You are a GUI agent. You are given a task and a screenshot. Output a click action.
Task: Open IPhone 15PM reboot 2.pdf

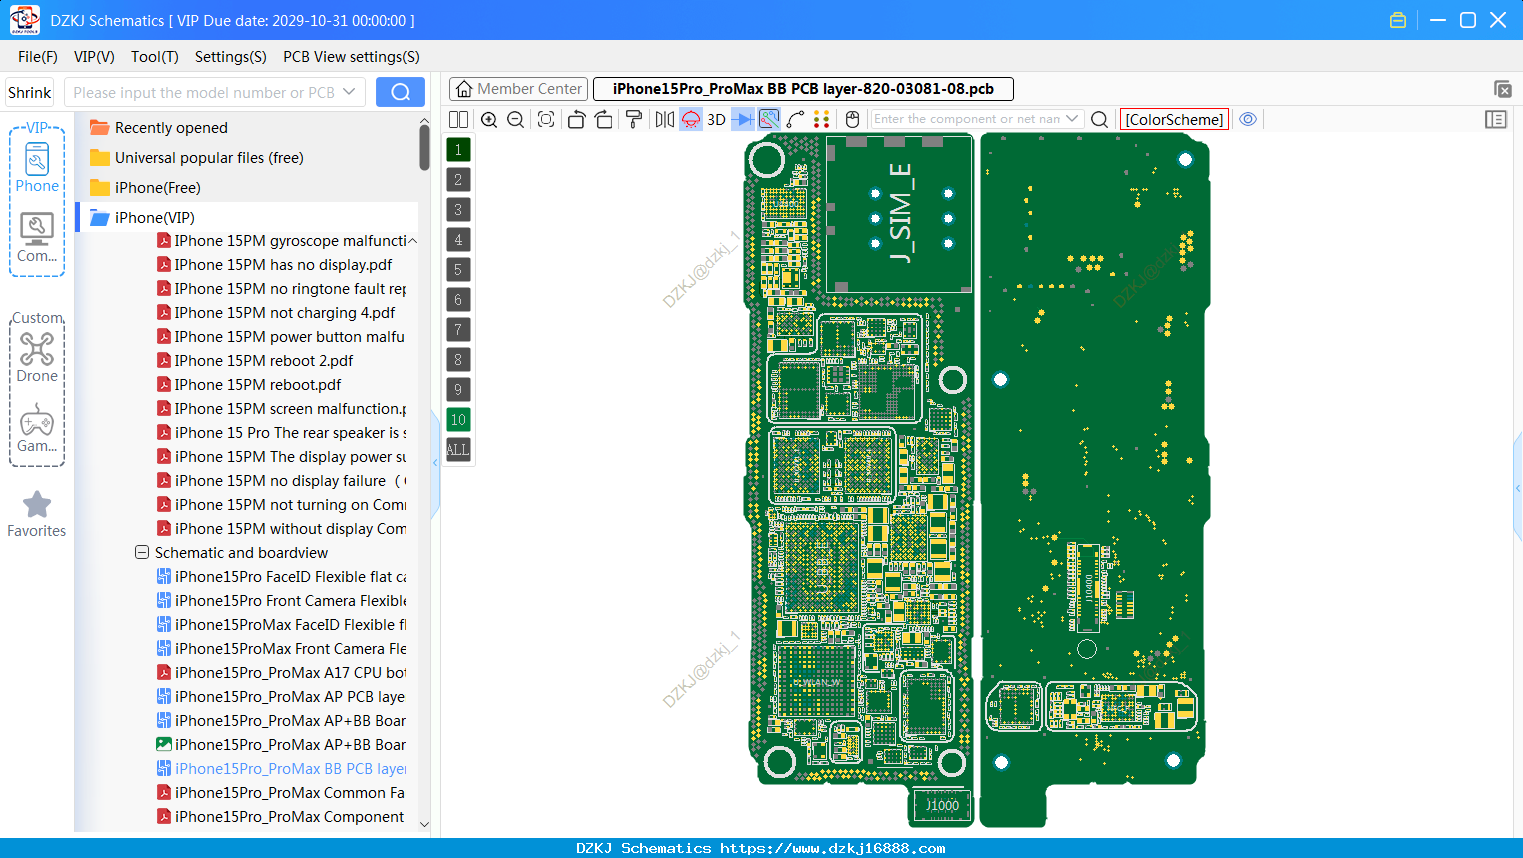(x=264, y=361)
